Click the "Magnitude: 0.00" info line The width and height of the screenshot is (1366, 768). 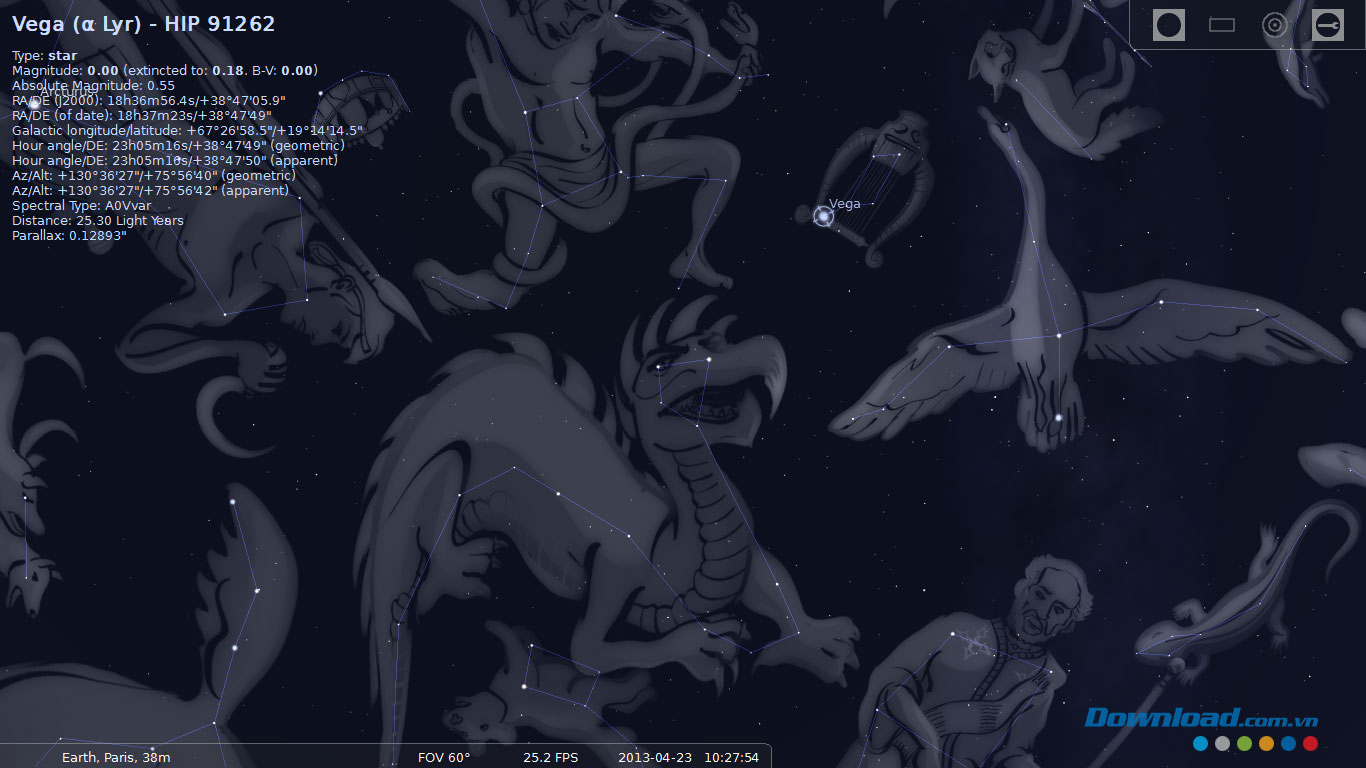click(x=165, y=71)
